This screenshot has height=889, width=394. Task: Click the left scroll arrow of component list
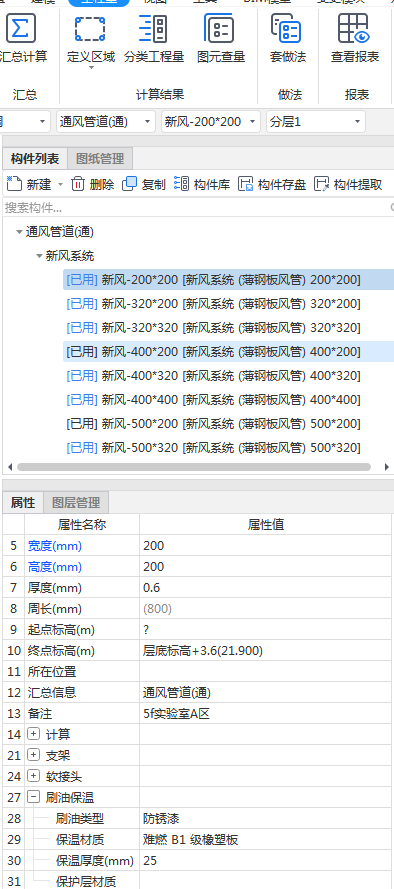(x=9, y=467)
